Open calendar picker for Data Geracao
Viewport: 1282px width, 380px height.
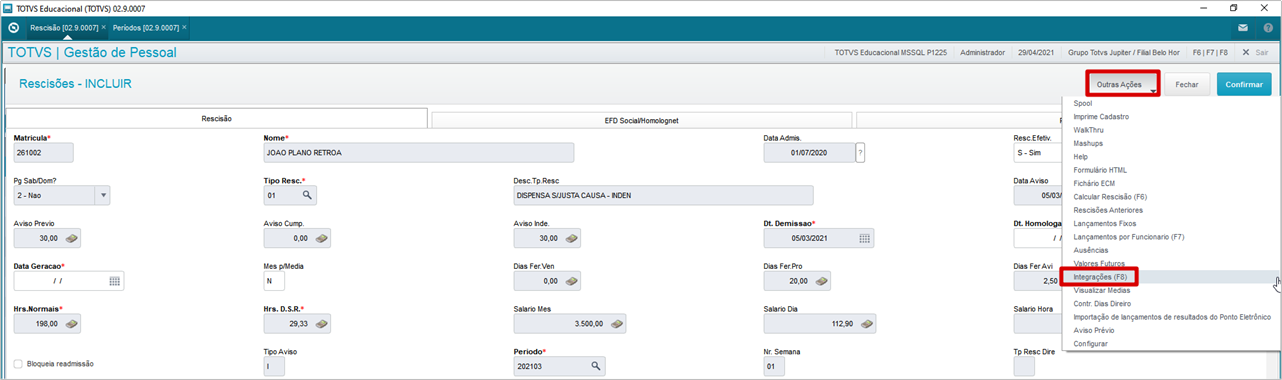pos(115,282)
